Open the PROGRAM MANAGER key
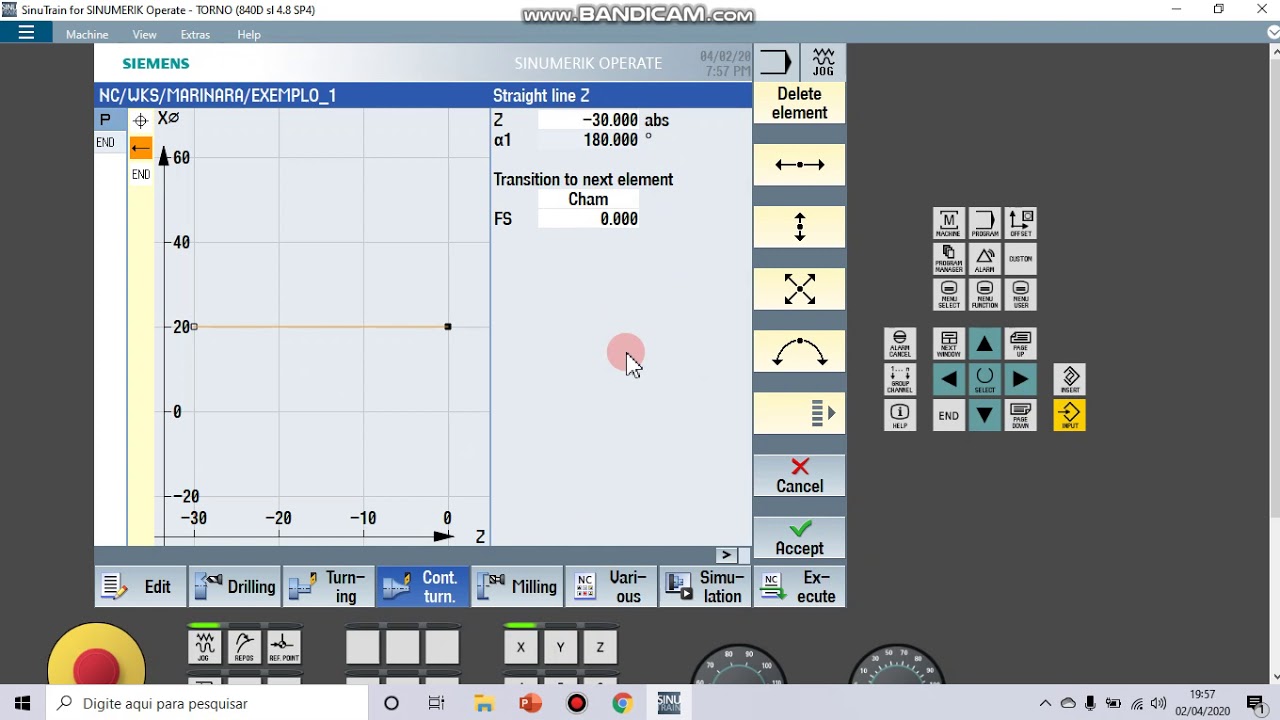Image resolution: width=1280 pixels, height=720 pixels. click(x=949, y=259)
